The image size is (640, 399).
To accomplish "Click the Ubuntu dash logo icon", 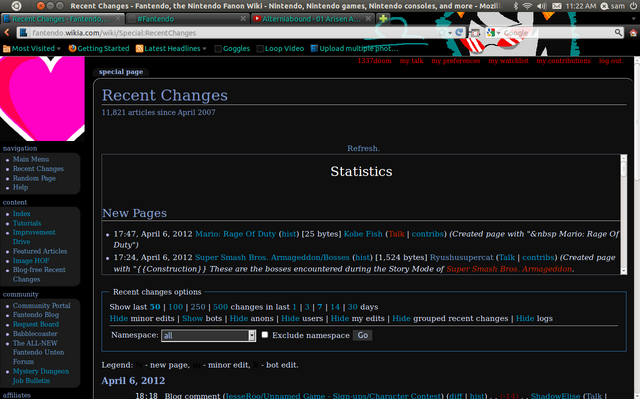I will pos(16,6).
